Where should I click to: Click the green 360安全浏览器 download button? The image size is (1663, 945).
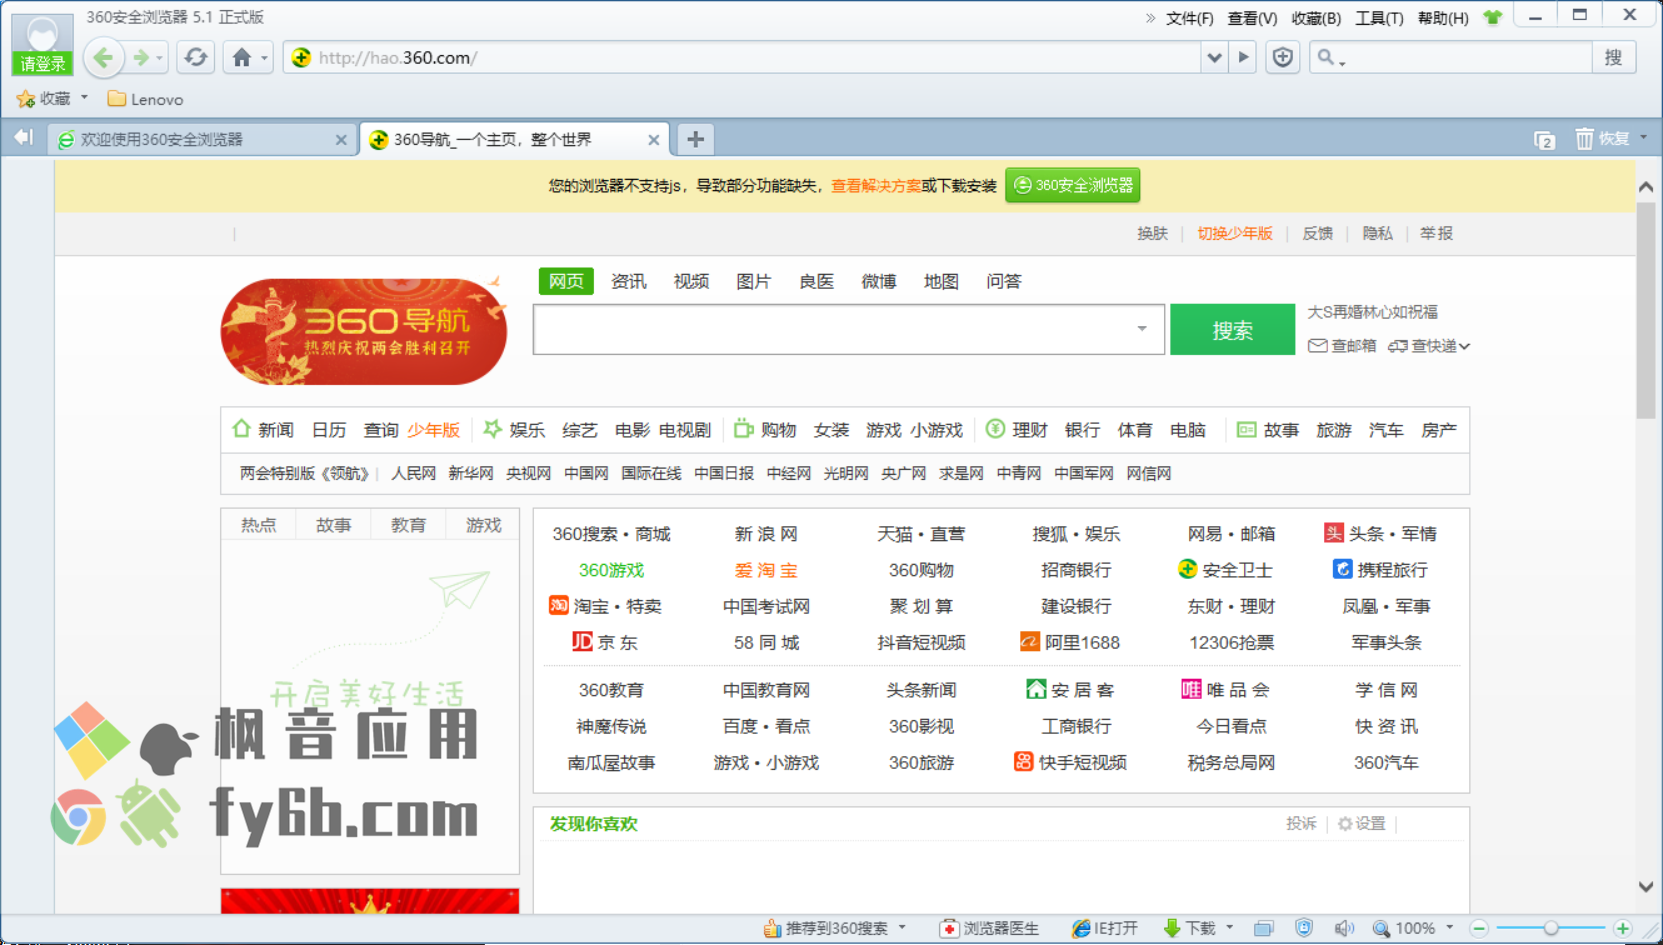tap(1073, 185)
